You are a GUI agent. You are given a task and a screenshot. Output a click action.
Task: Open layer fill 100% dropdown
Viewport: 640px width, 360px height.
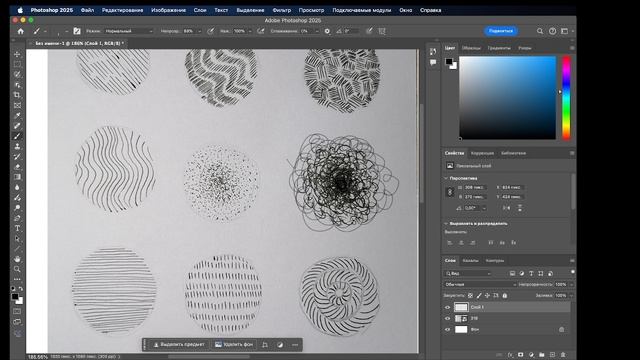(571, 296)
